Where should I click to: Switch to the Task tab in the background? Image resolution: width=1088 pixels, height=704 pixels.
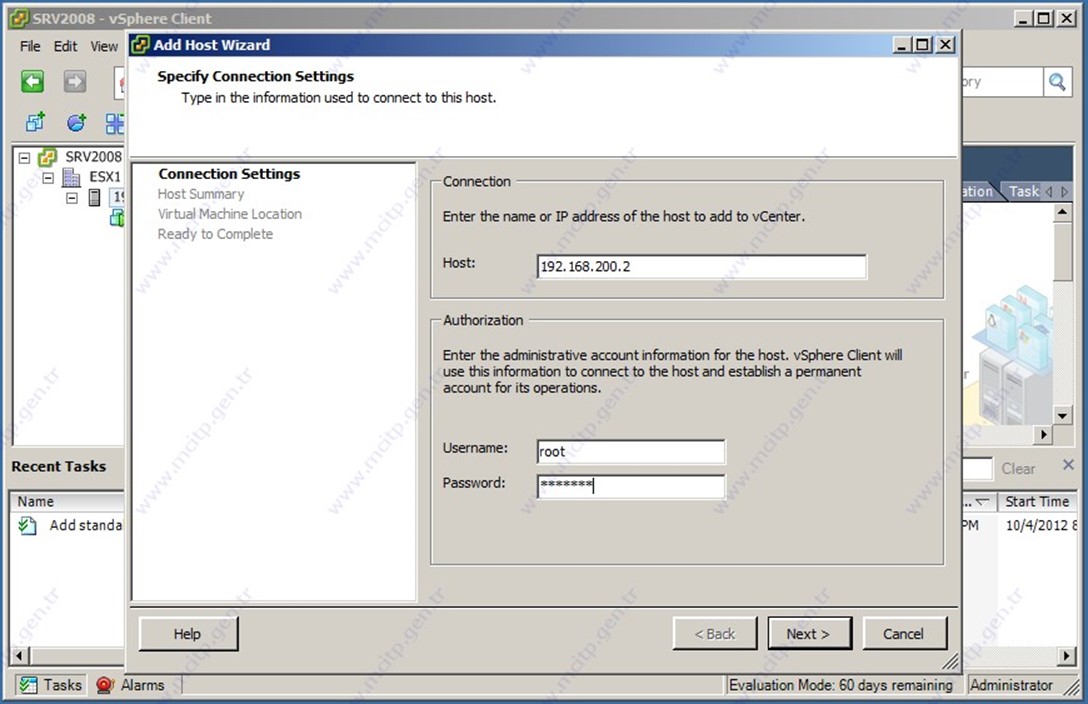pyautogui.click(x=1023, y=191)
